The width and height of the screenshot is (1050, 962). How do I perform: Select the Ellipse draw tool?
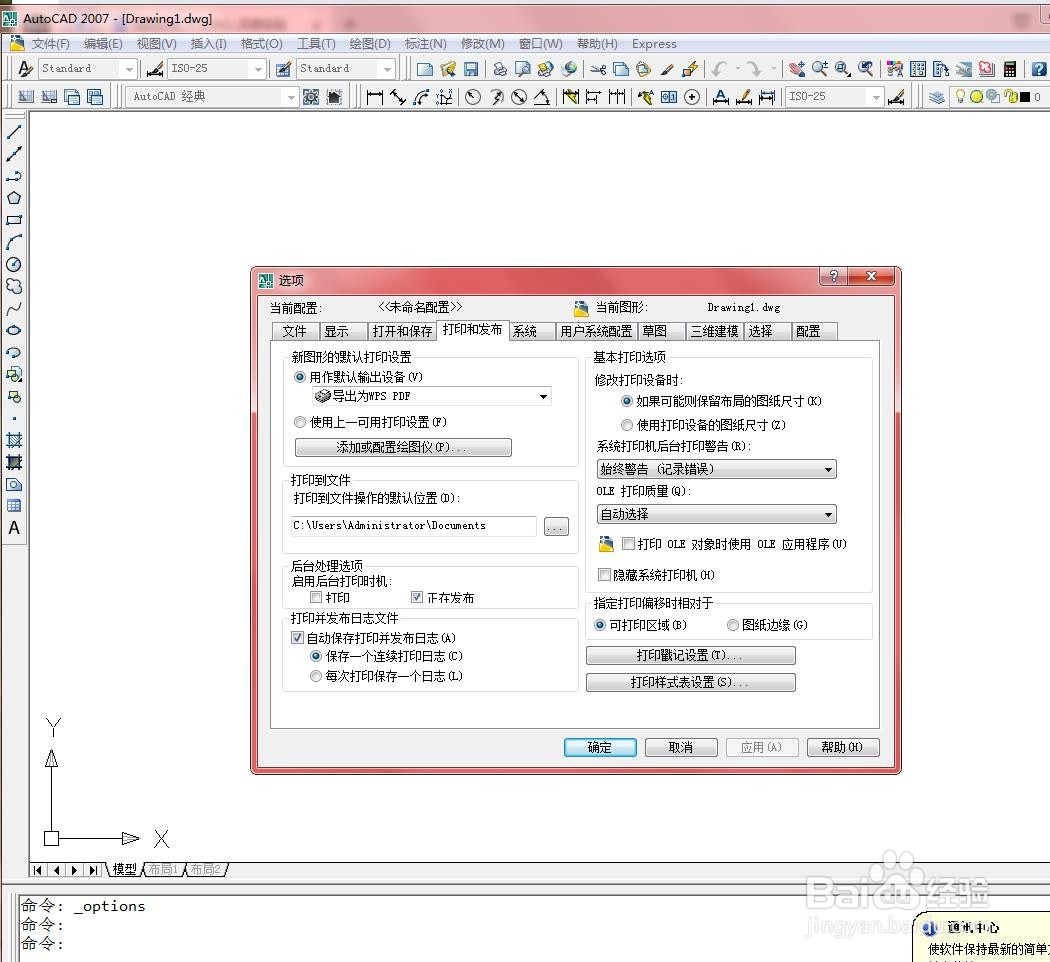pyautogui.click(x=13, y=331)
